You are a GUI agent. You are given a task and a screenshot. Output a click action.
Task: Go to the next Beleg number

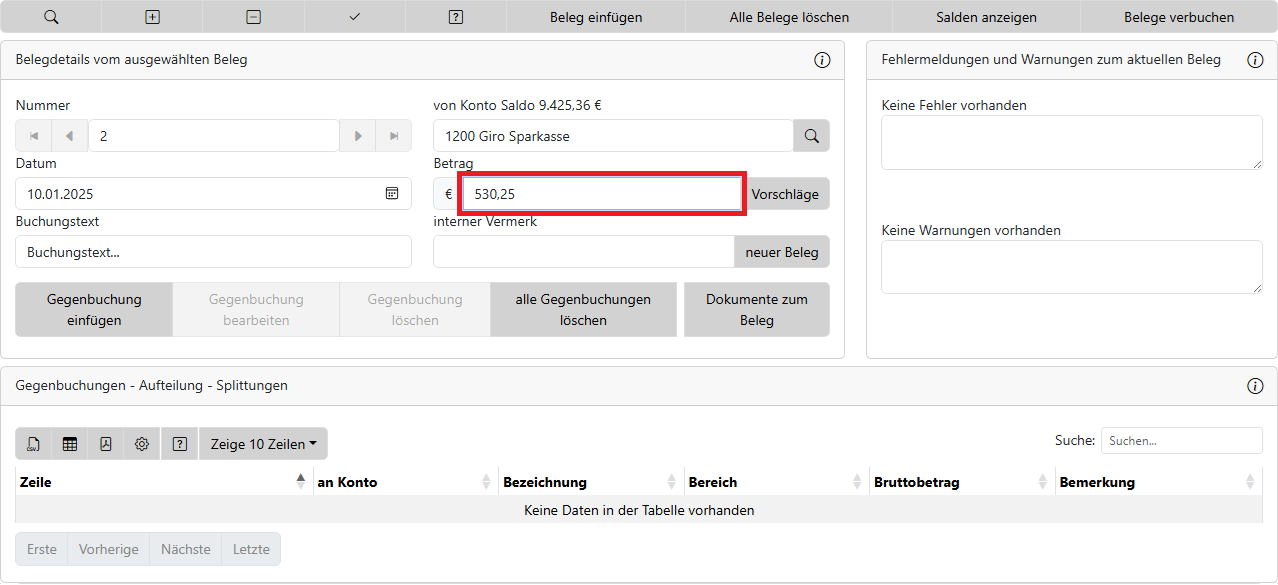point(357,136)
